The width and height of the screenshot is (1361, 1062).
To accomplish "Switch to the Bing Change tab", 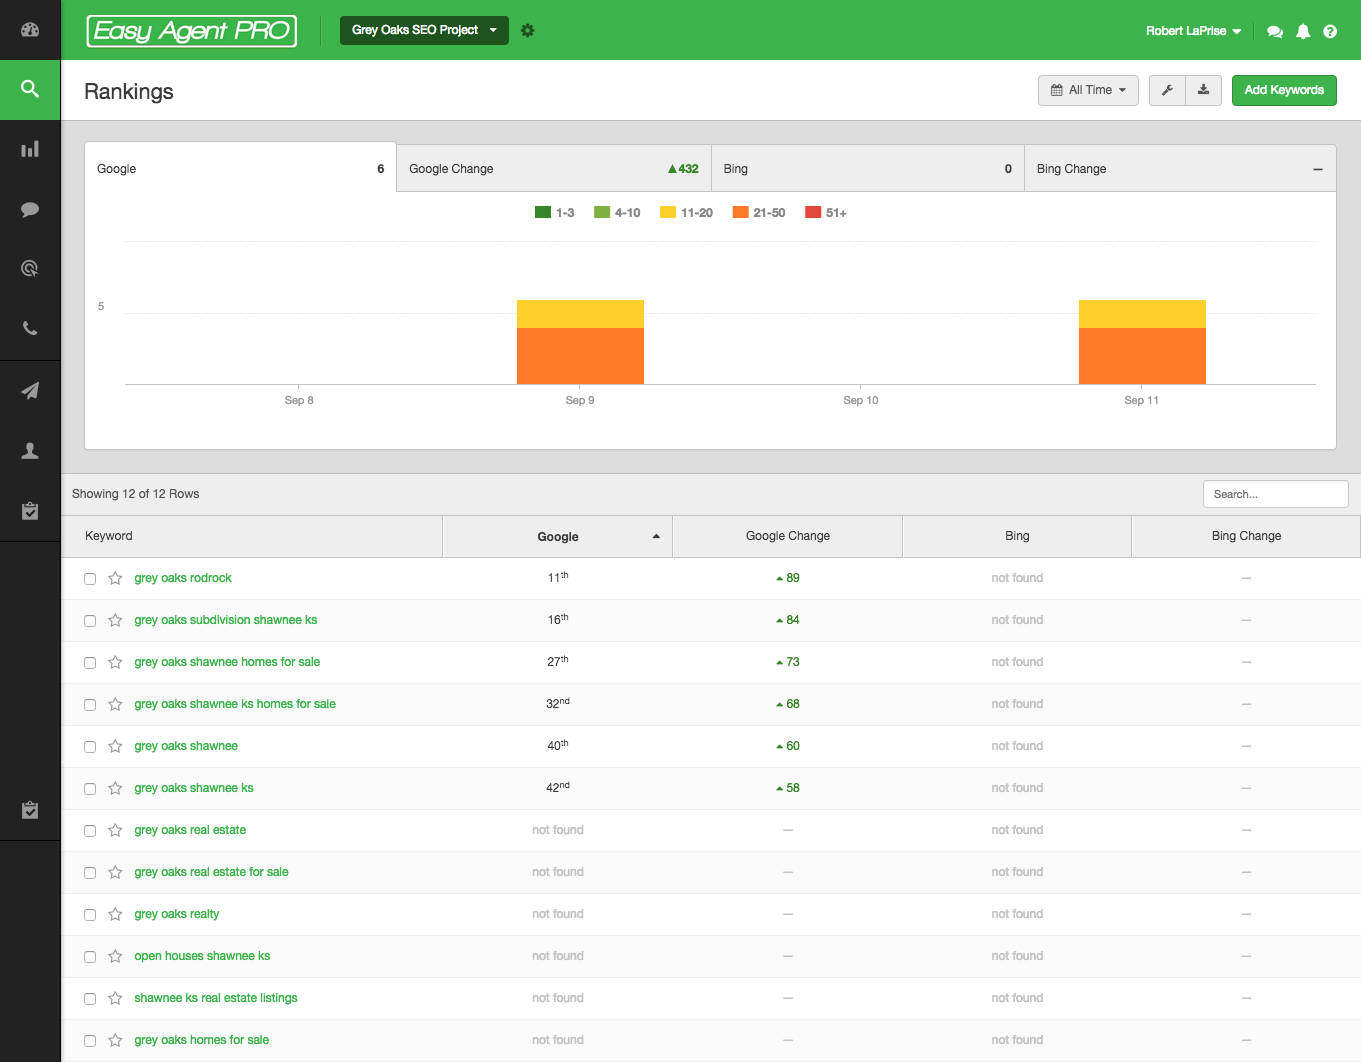I will point(1180,168).
